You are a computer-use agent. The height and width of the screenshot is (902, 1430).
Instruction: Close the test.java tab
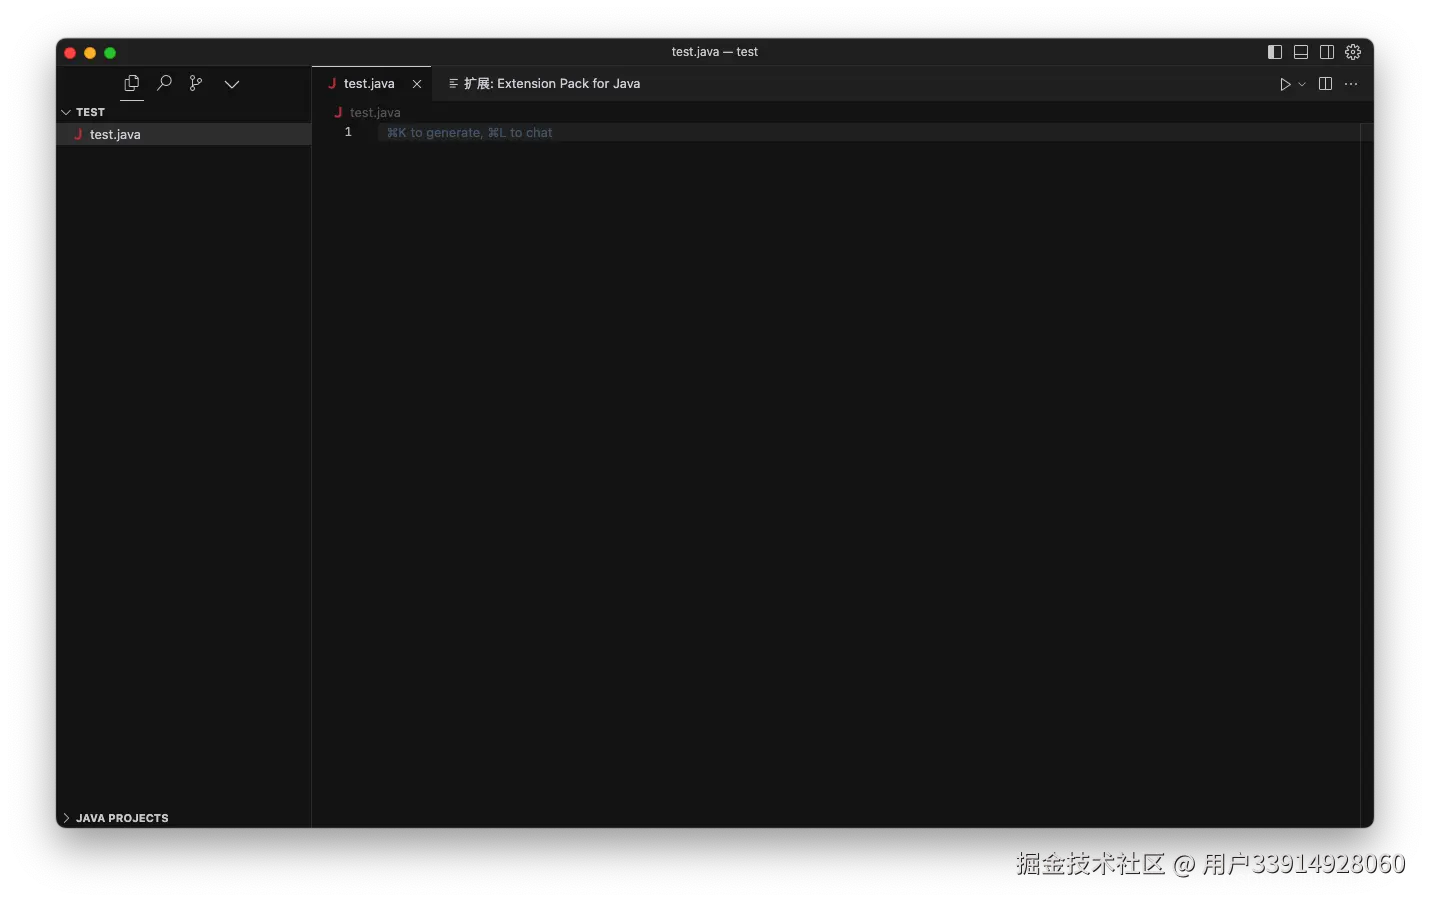[417, 84]
